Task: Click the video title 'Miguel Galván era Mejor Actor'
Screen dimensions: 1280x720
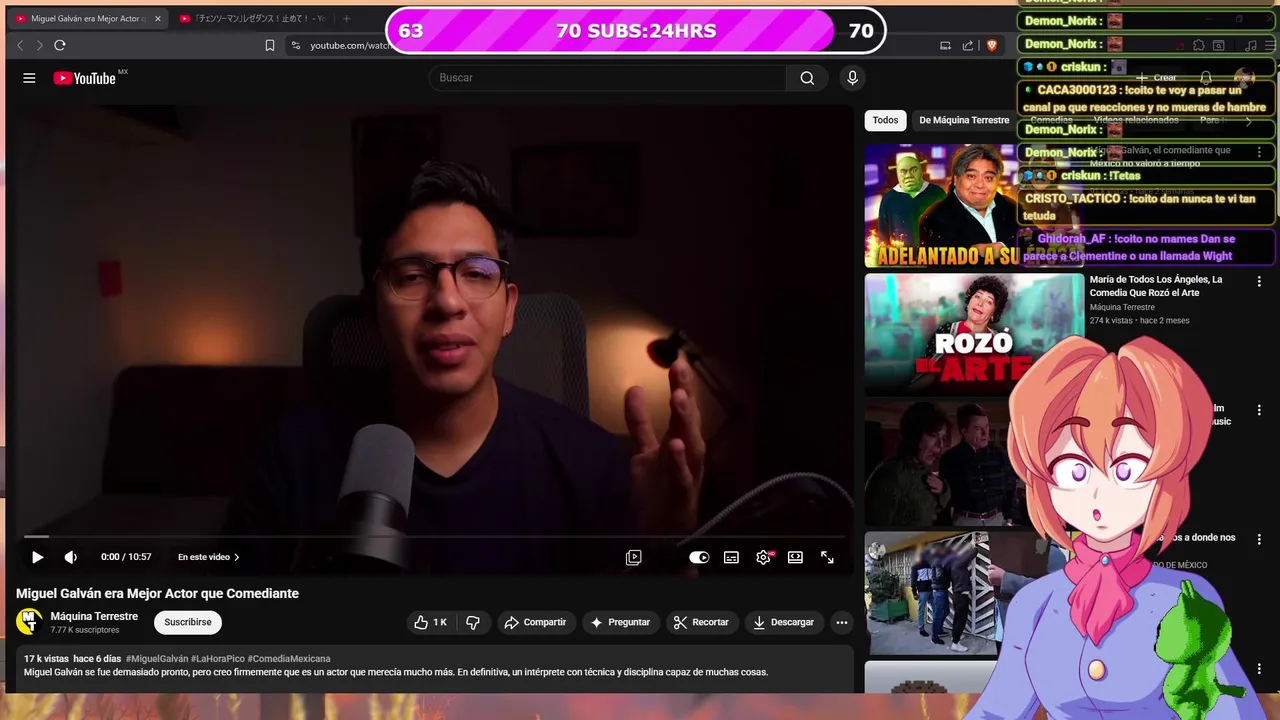Action: (157, 593)
